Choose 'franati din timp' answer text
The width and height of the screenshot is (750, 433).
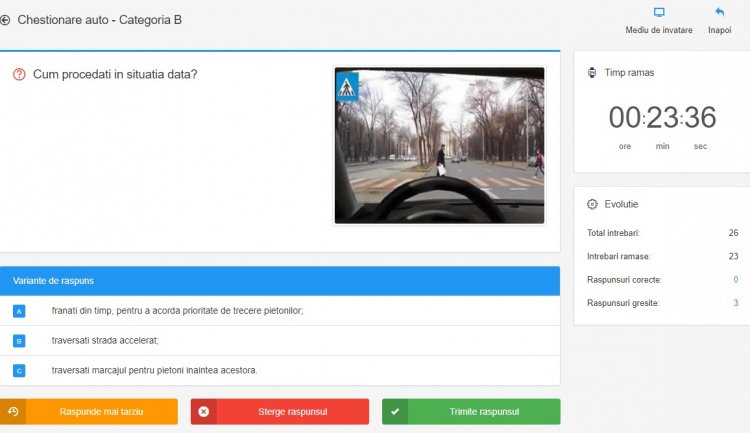[x=177, y=311]
